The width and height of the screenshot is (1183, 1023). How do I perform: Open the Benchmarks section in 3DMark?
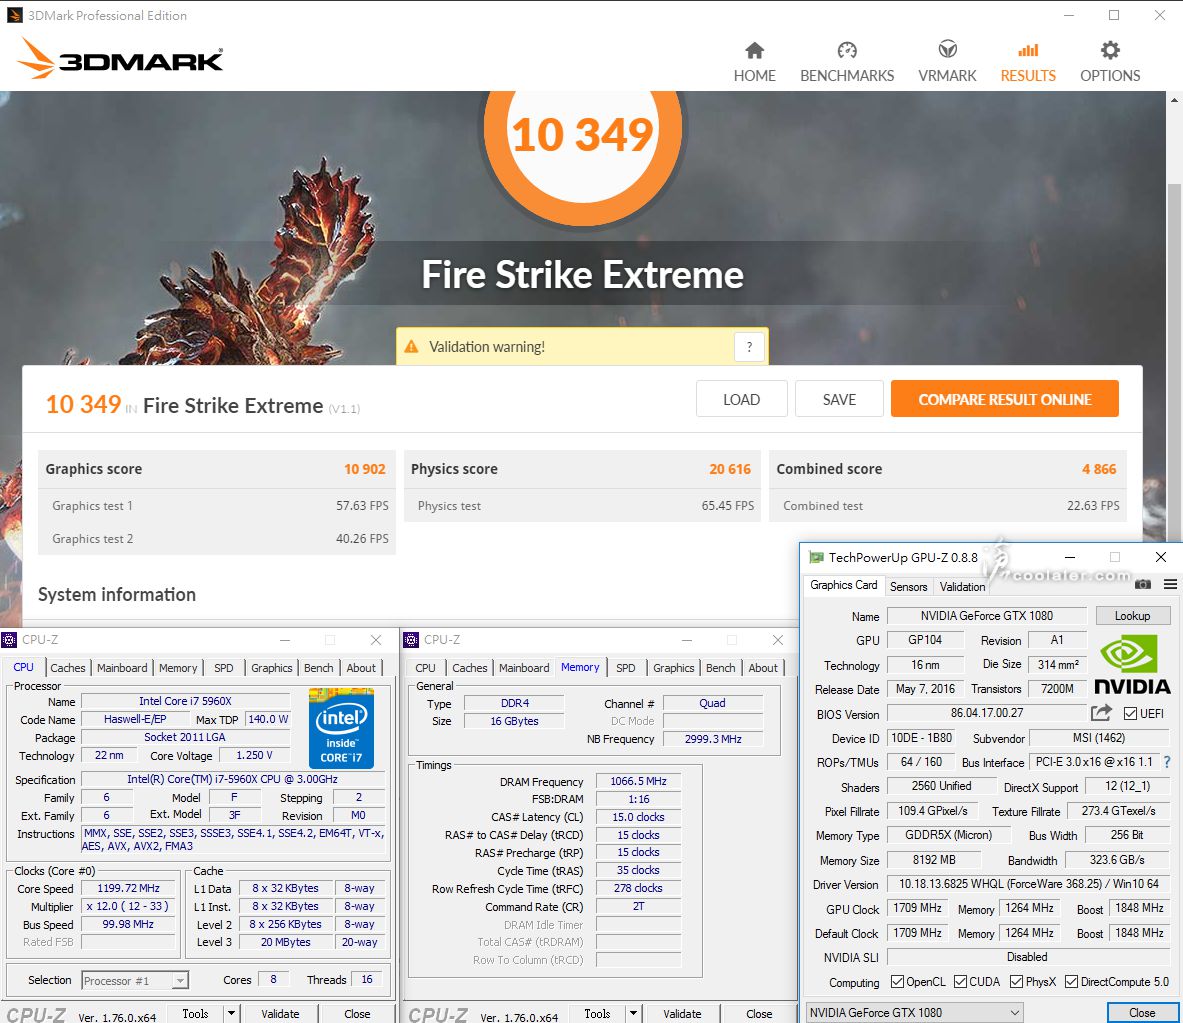(847, 62)
